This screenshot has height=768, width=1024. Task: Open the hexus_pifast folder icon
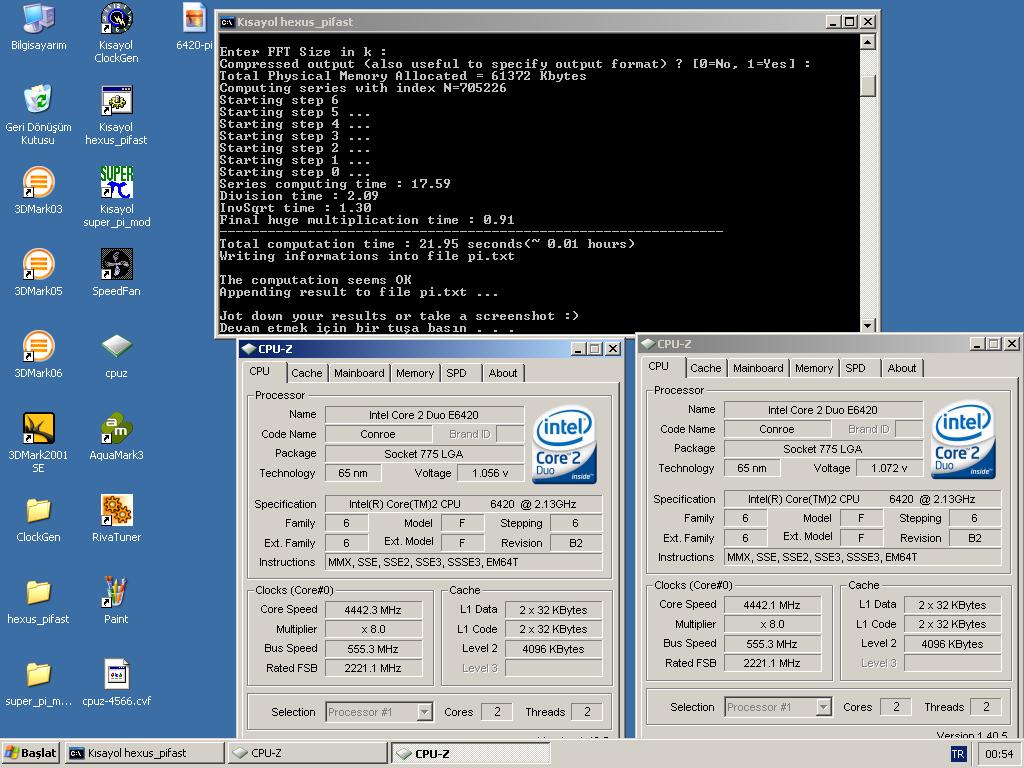pos(38,601)
